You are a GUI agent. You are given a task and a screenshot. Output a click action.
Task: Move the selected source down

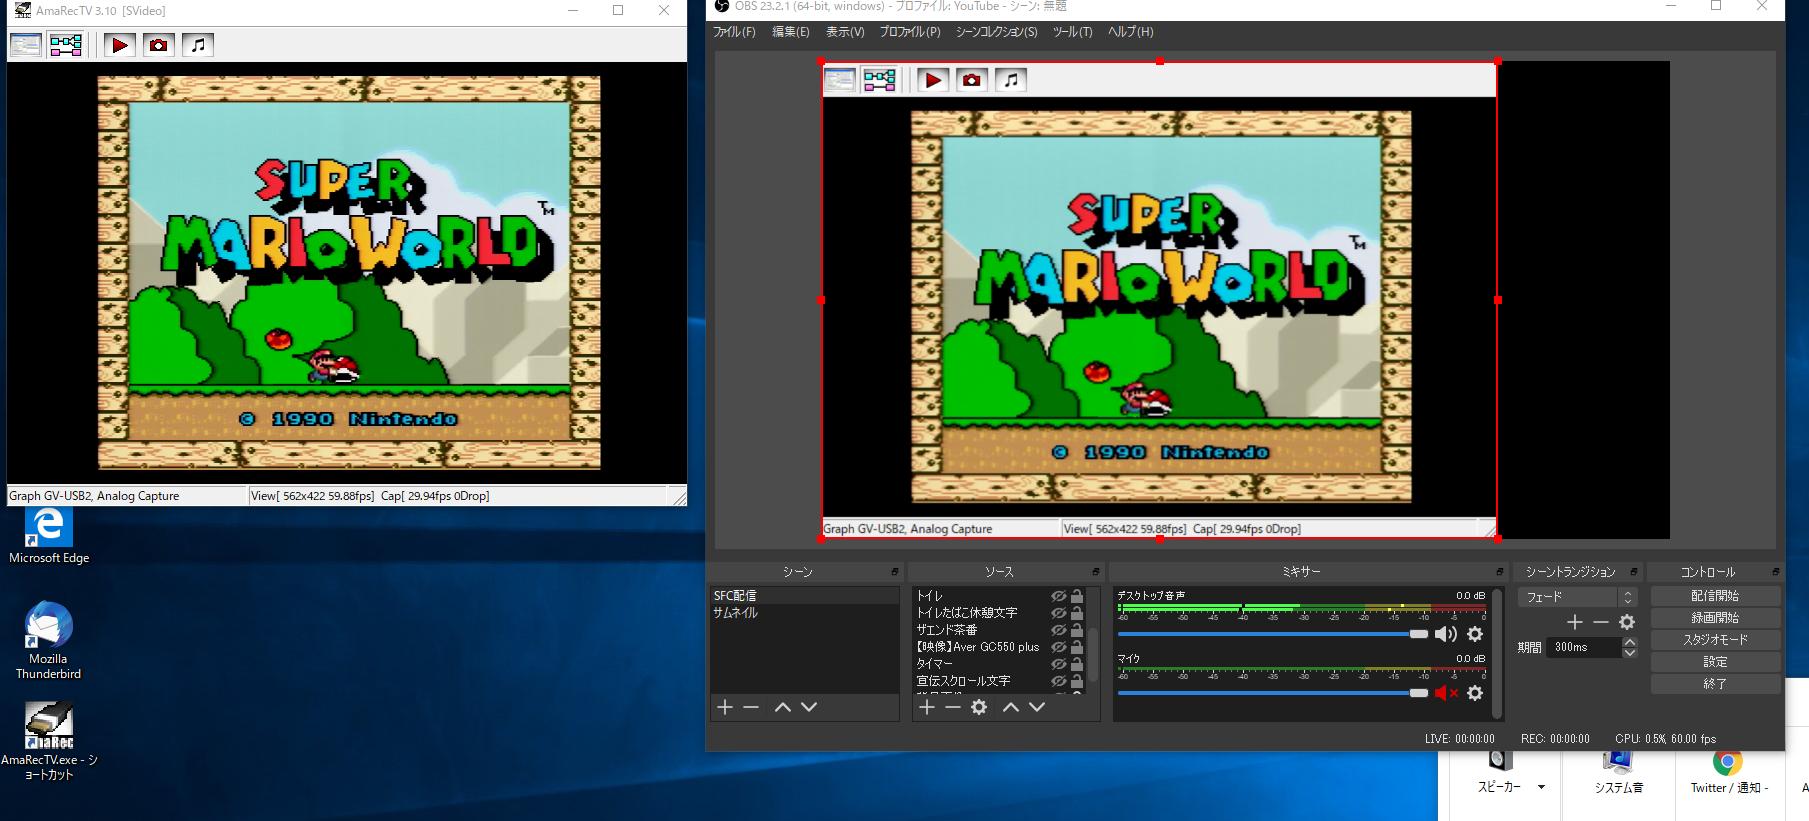1037,707
